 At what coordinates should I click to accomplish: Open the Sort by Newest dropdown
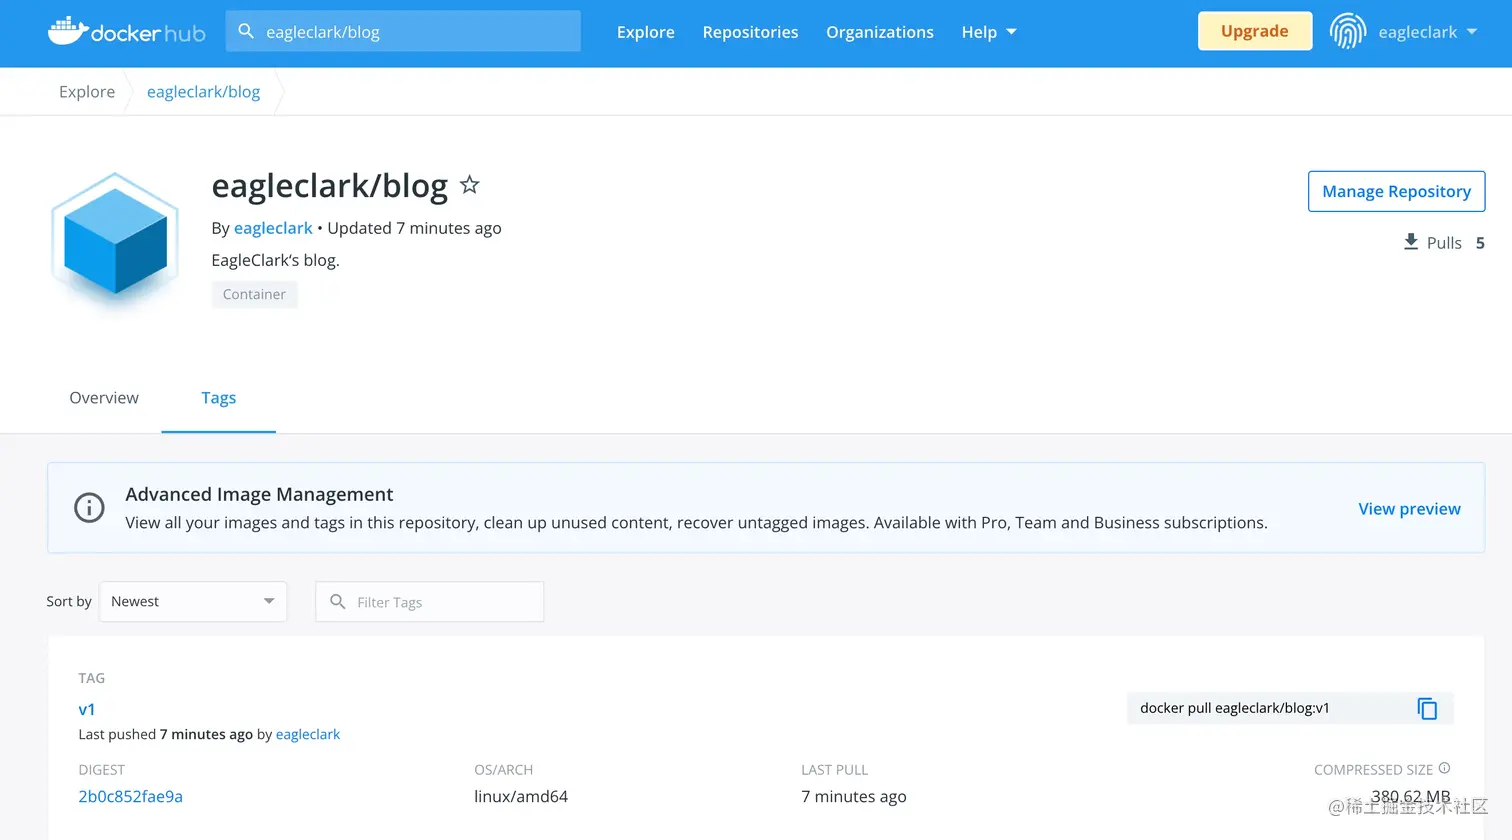[x=193, y=601]
